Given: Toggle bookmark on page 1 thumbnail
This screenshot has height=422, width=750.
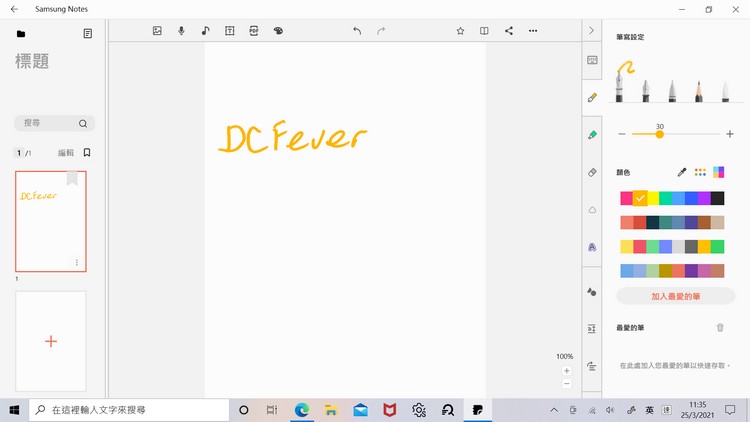Looking at the screenshot, I should click(x=72, y=178).
